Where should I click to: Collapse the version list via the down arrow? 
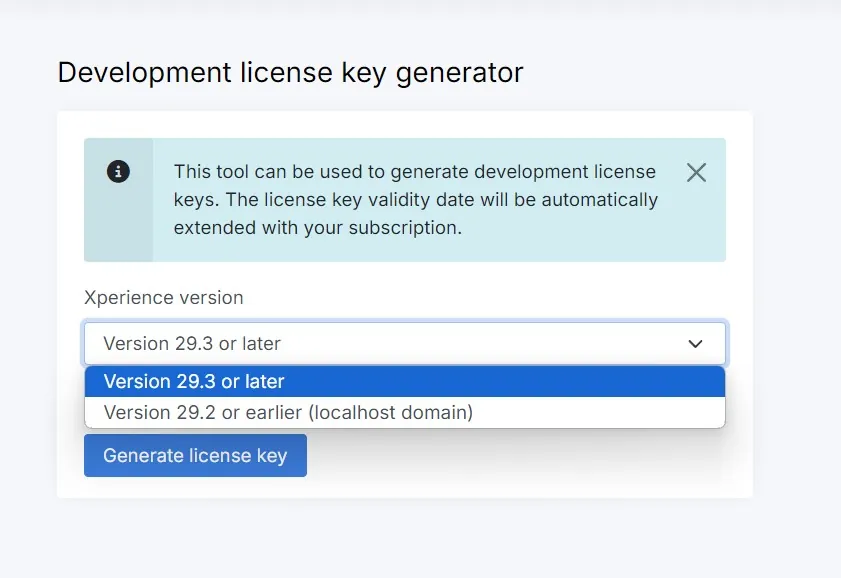(x=695, y=344)
